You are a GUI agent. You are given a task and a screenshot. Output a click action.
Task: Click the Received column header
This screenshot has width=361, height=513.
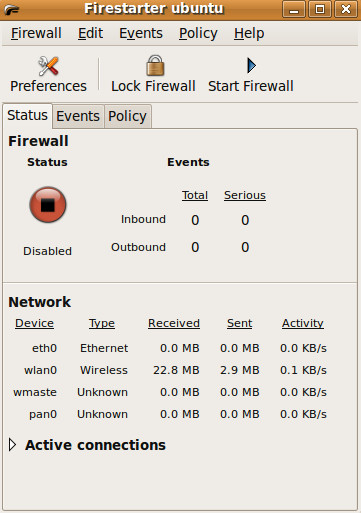174,323
